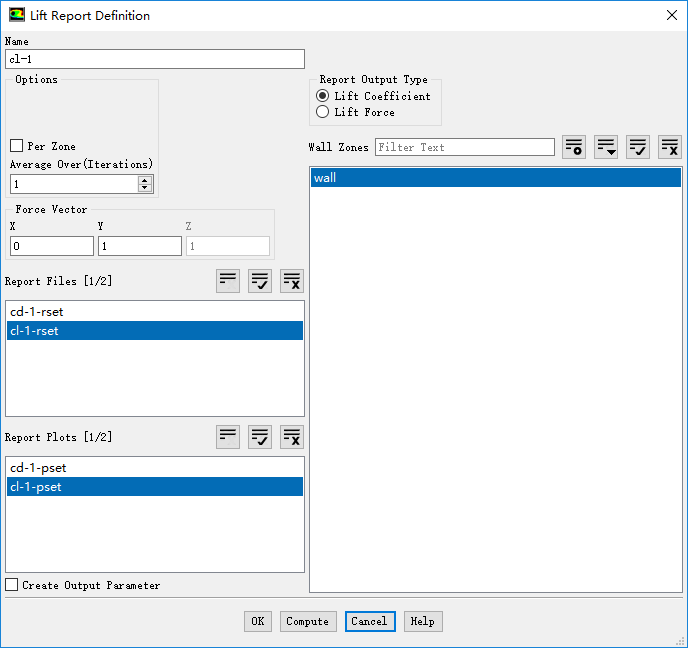
Task: Open the Wall Zones grouping dropdown
Action: point(606,147)
